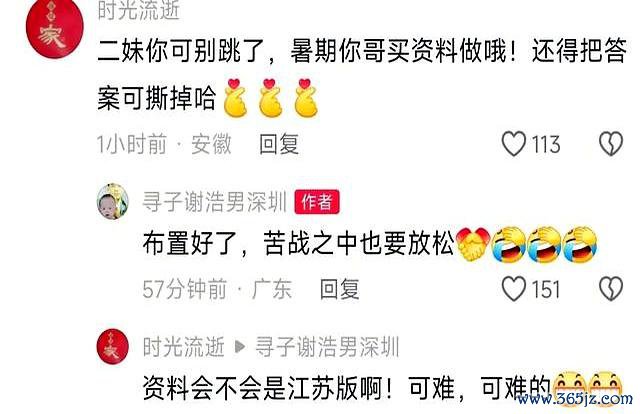Select the 151 like count
This screenshot has height=414, width=640.
click(x=545, y=289)
